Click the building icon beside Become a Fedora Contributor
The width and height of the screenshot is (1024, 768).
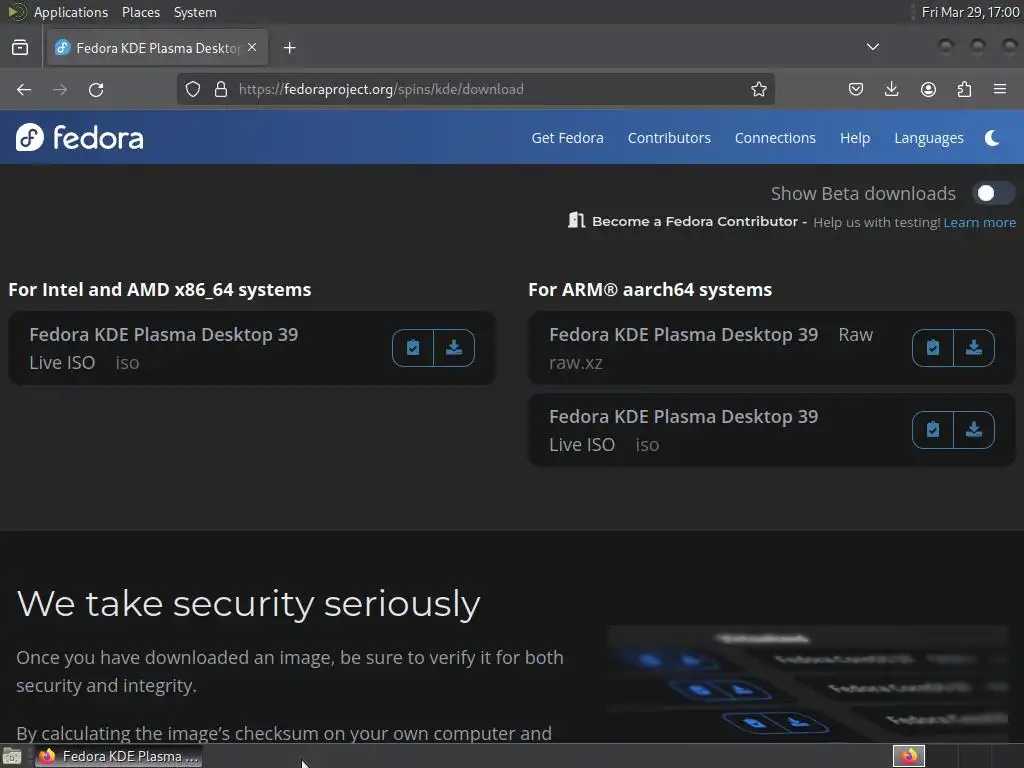(576, 220)
